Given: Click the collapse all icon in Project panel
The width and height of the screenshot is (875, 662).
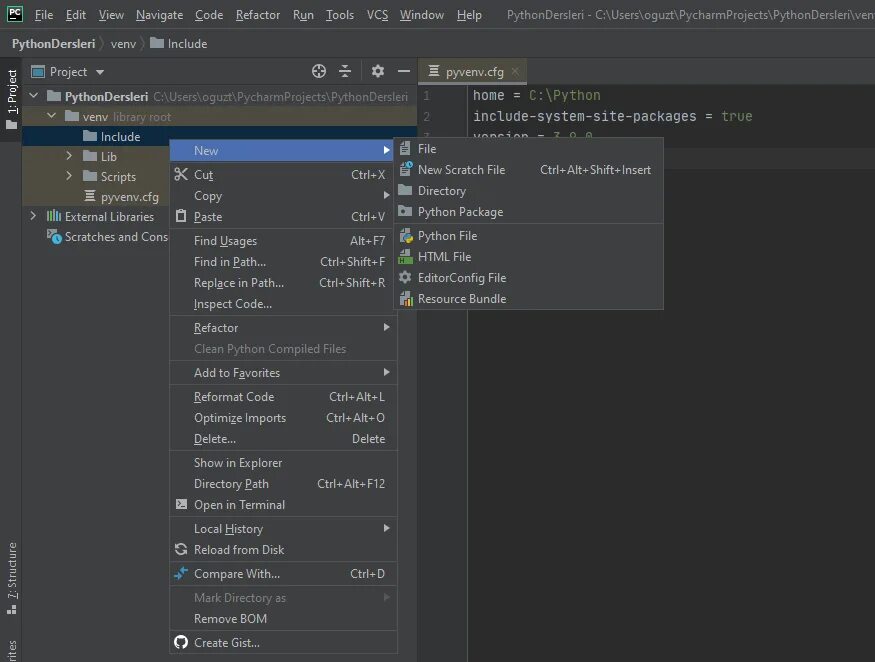Looking at the screenshot, I should point(345,71).
